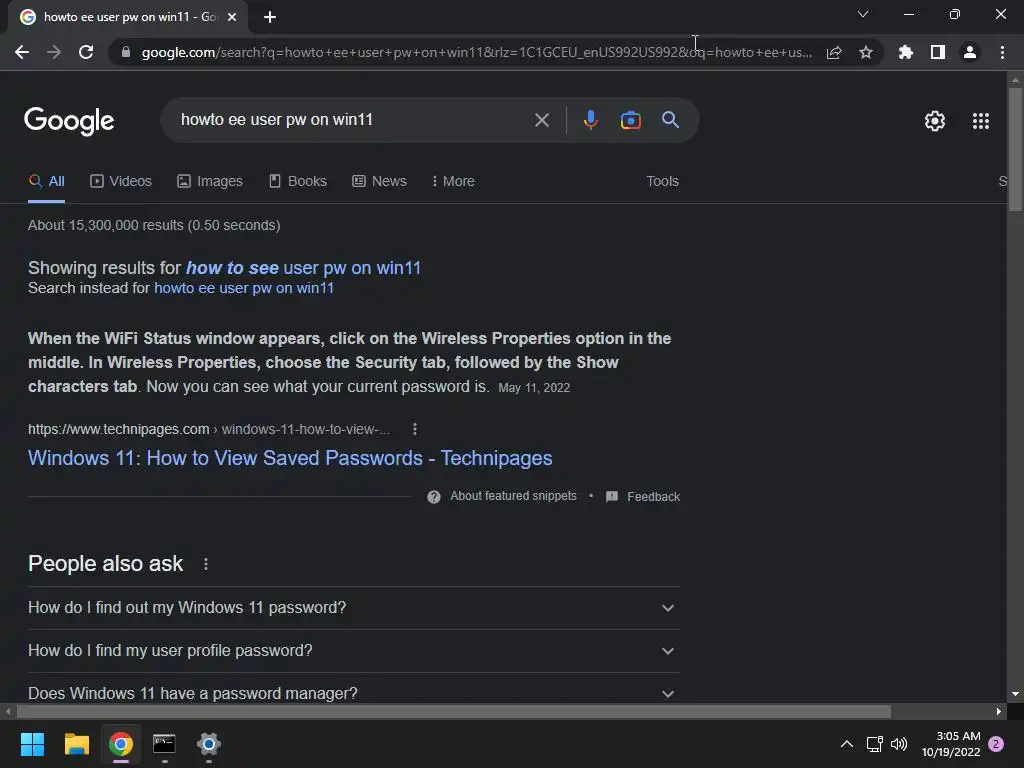Open the clock showing 3:05 AM
The width and height of the screenshot is (1024, 768).
pos(951,744)
